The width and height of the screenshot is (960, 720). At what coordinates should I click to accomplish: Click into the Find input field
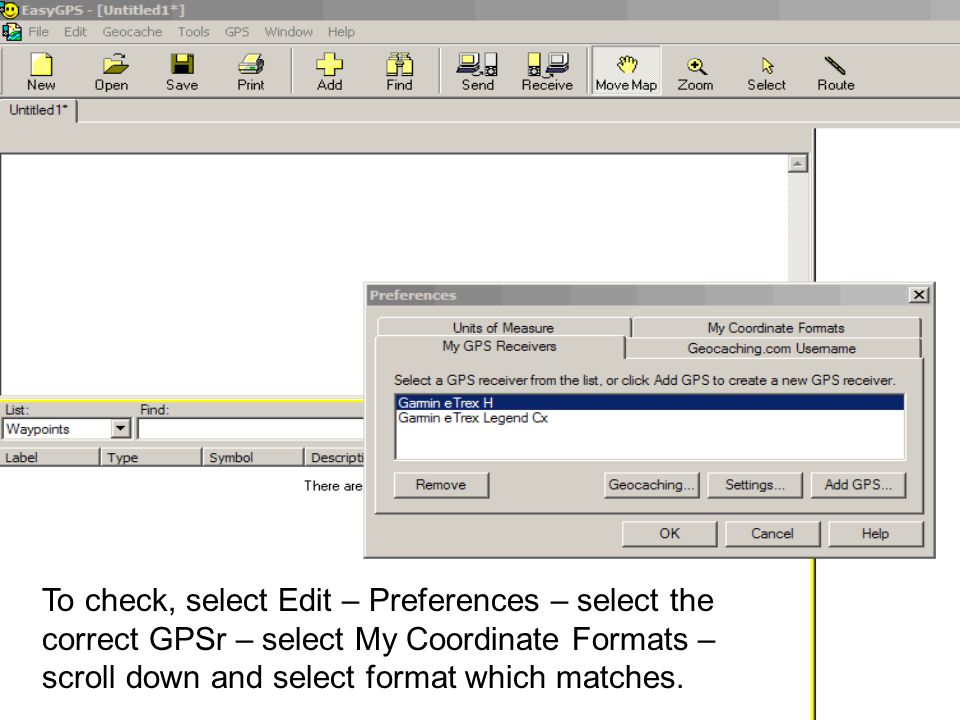pyautogui.click(x=251, y=429)
